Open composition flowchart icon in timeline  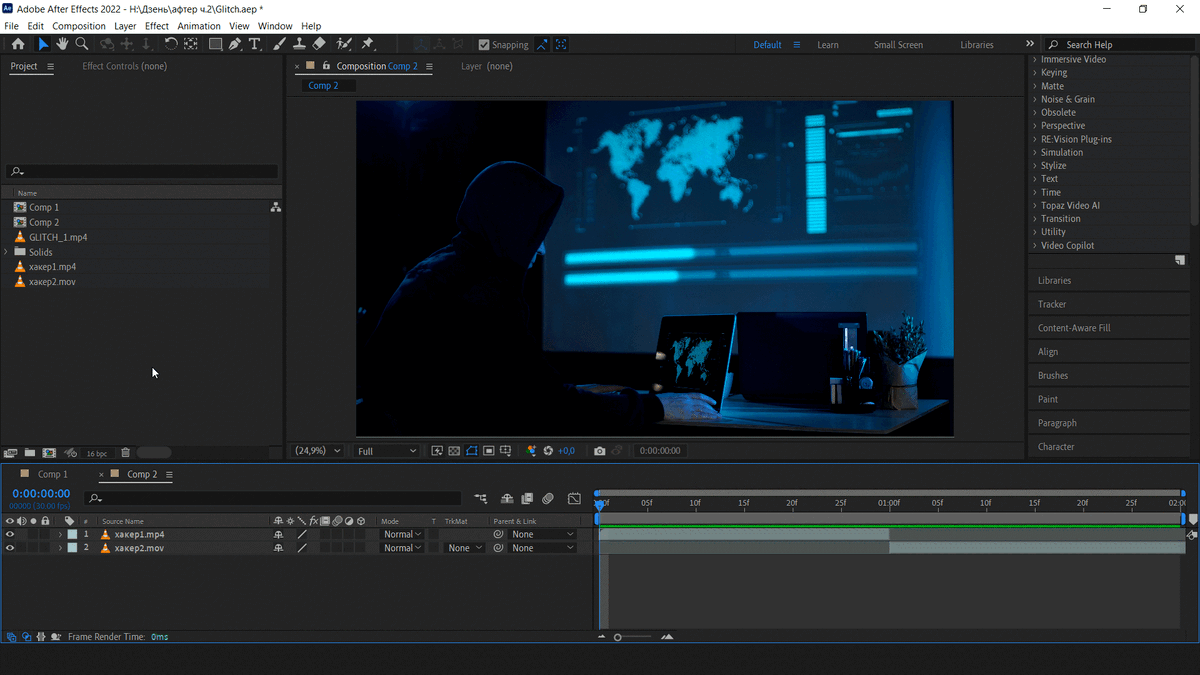[481, 498]
